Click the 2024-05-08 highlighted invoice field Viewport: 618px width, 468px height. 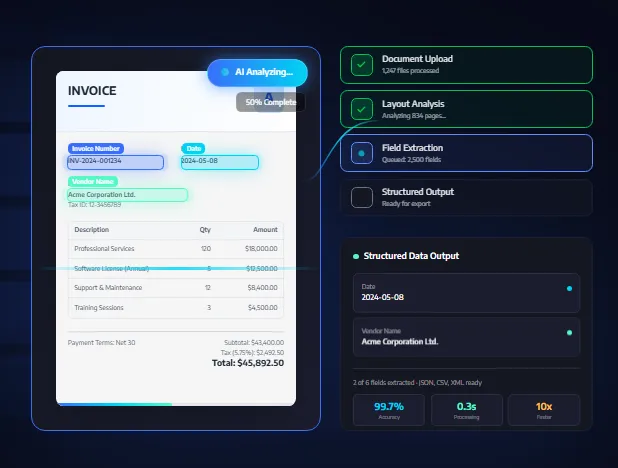point(220,162)
